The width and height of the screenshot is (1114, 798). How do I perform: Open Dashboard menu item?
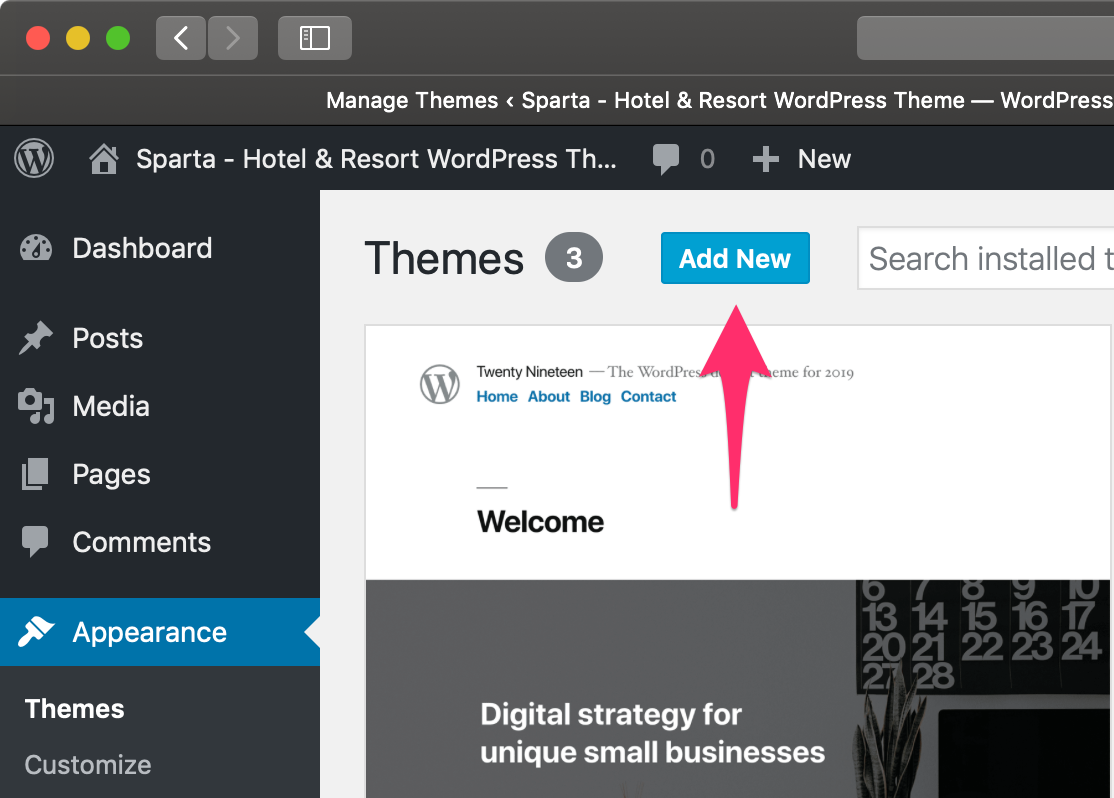coord(160,248)
